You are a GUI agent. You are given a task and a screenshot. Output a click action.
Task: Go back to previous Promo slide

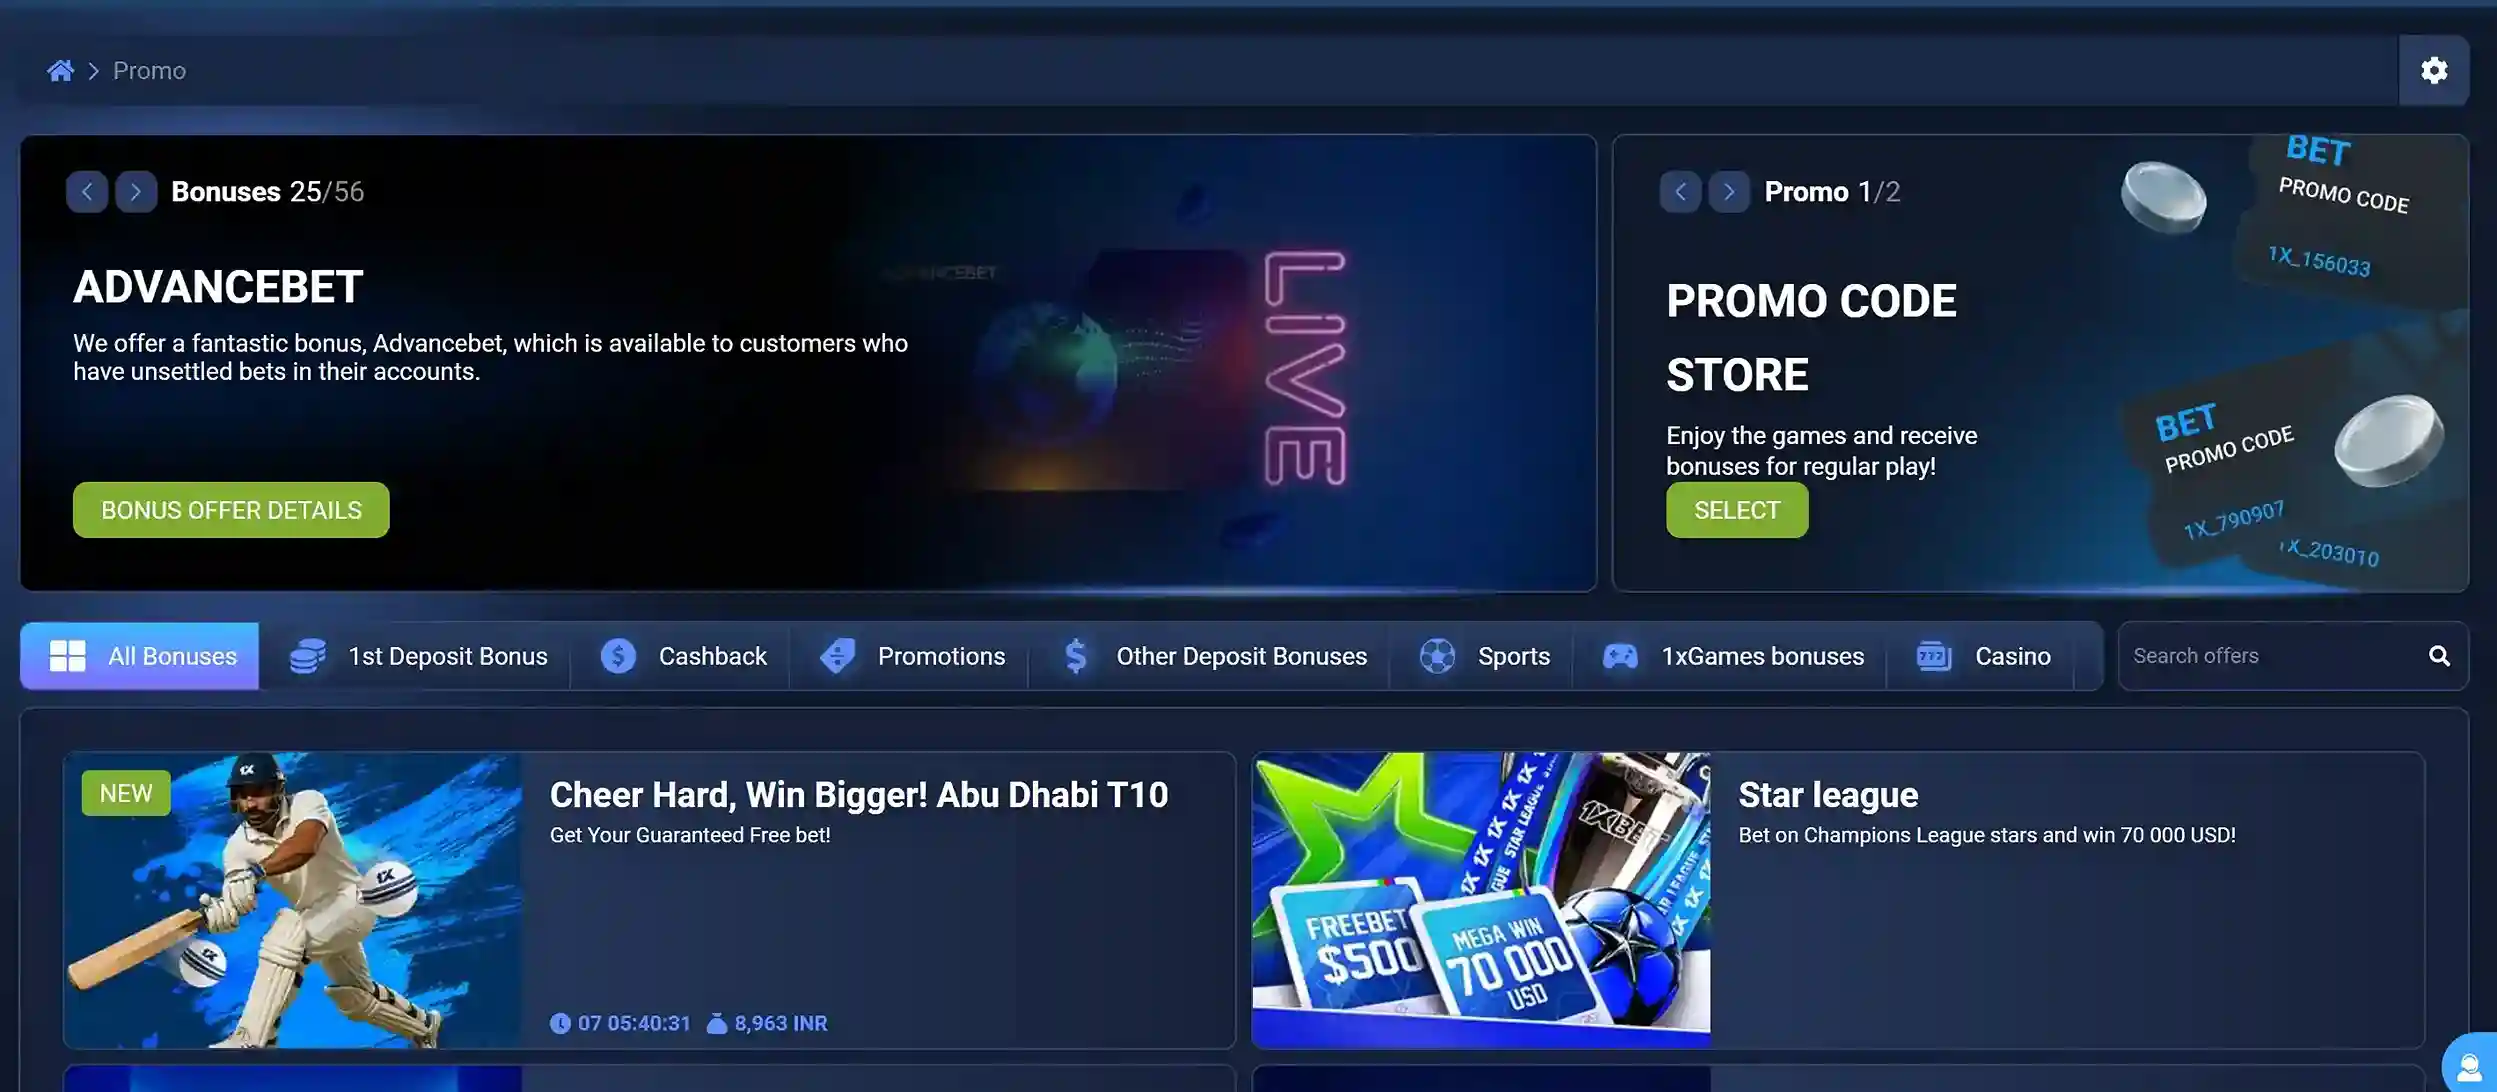pyautogui.click(x=1680, y=191)
